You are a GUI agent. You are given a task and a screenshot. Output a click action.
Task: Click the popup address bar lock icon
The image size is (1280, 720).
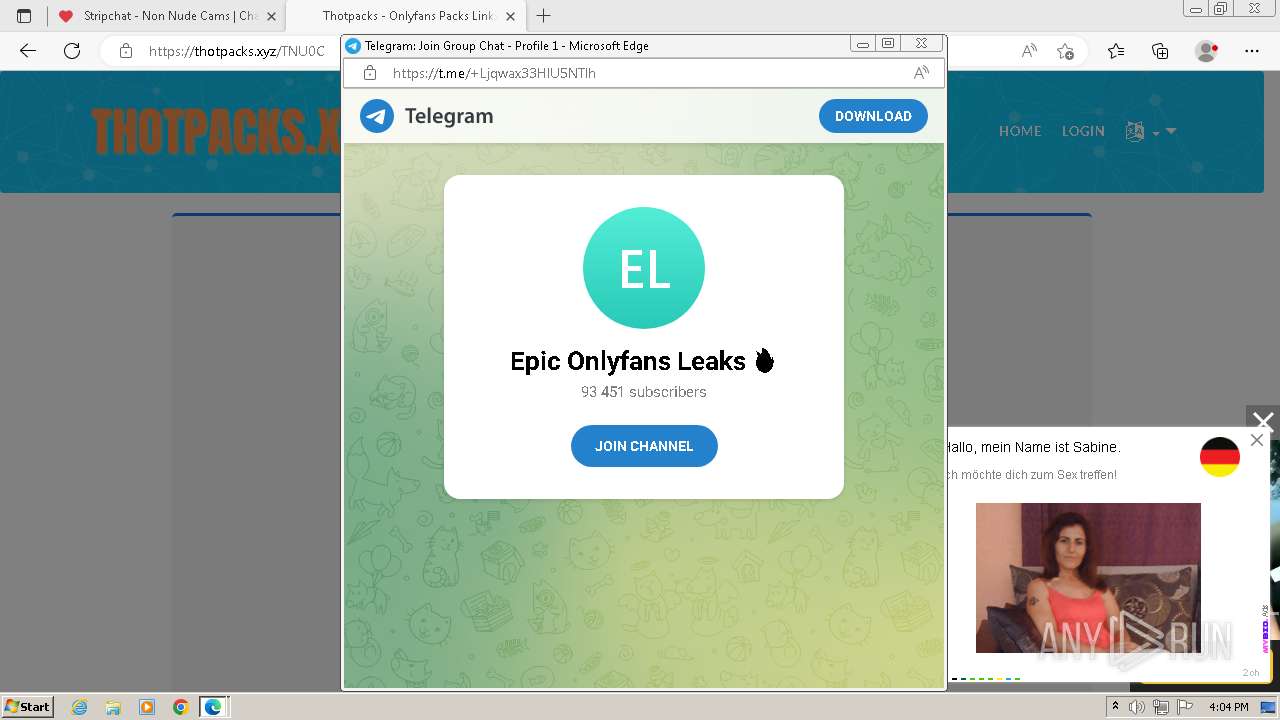[x=370, y=73]
